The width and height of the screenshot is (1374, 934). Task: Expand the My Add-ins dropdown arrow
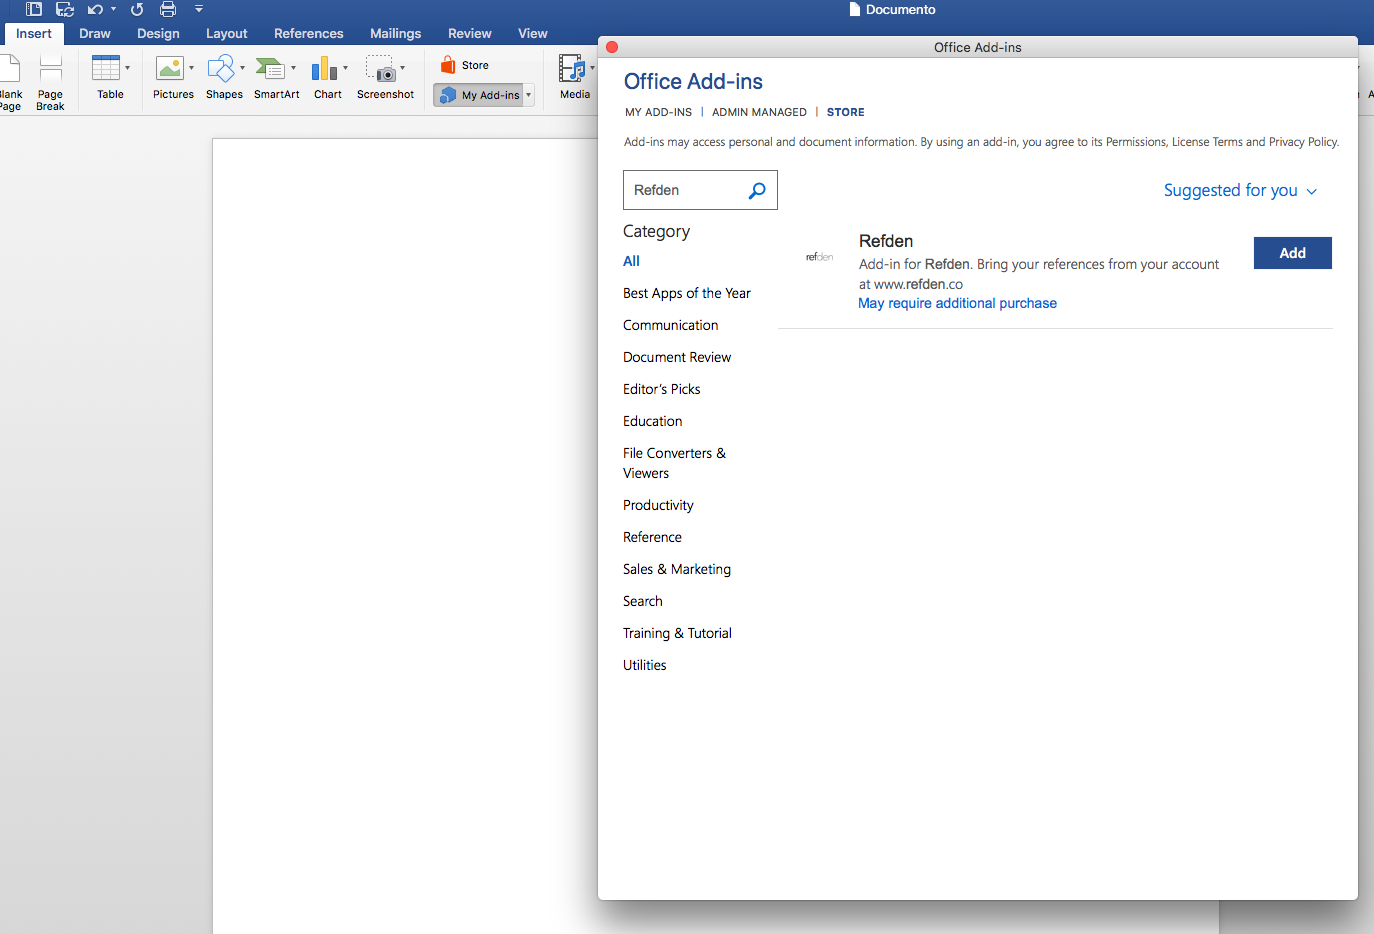[529, 95]
